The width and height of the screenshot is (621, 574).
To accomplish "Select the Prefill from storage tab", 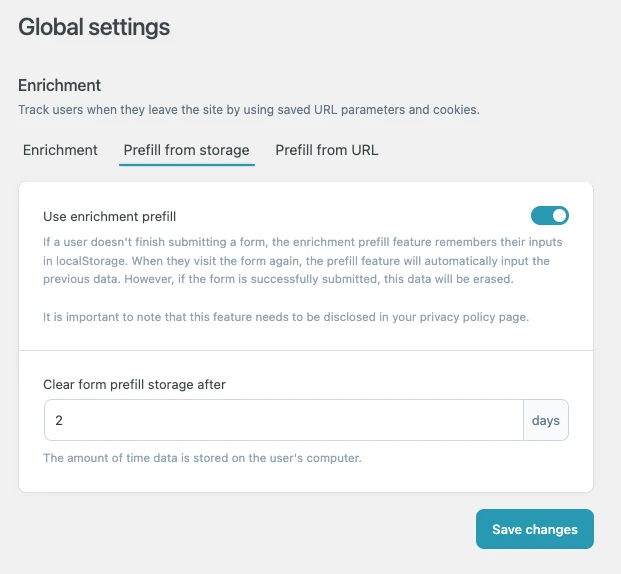I will click(186, 150).
